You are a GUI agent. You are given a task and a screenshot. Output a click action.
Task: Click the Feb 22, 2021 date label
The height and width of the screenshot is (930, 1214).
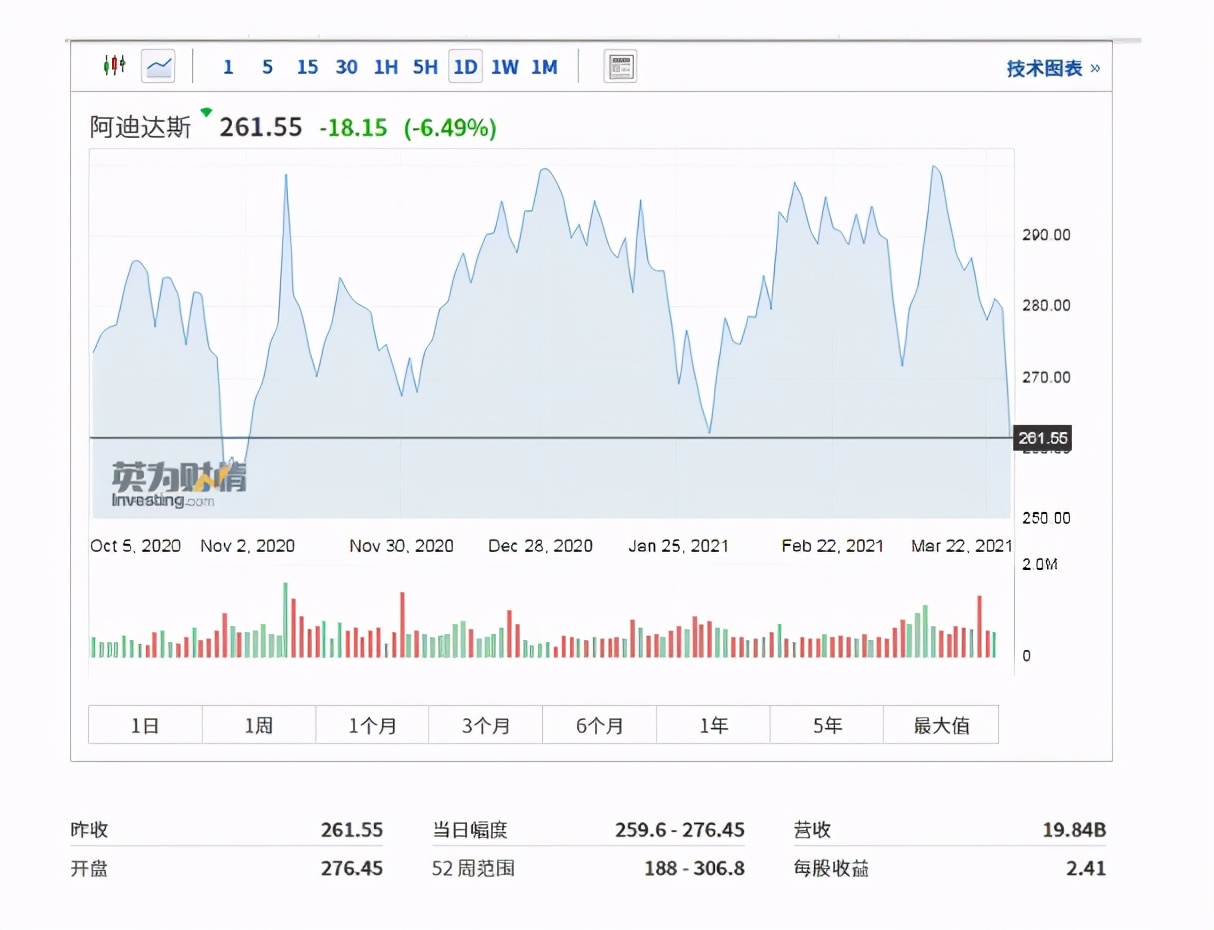833,546
